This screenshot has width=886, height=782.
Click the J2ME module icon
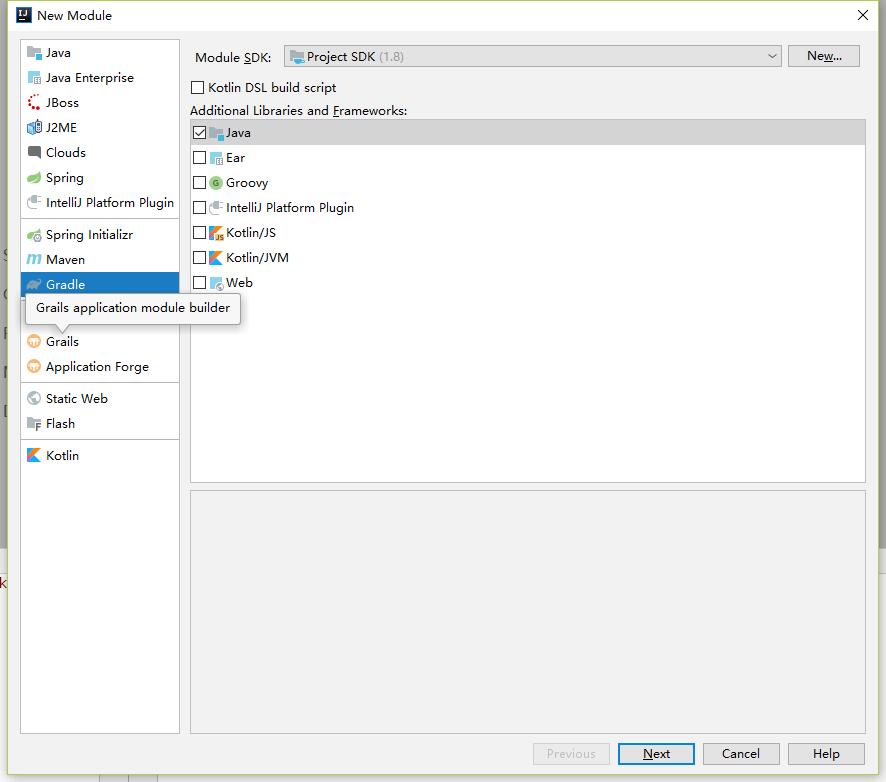tap(34, 127)
